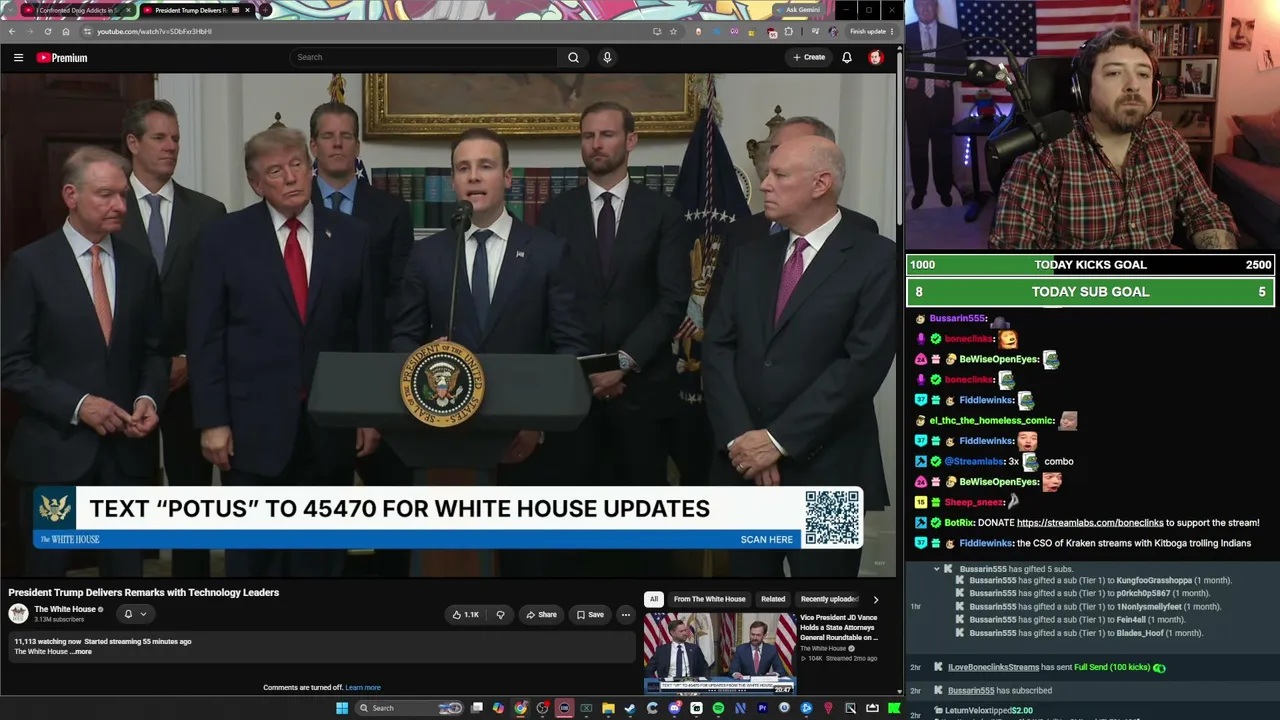Focus the YouTube search field
This screenshot has height=720, width=1280.
tap(425, 57)
